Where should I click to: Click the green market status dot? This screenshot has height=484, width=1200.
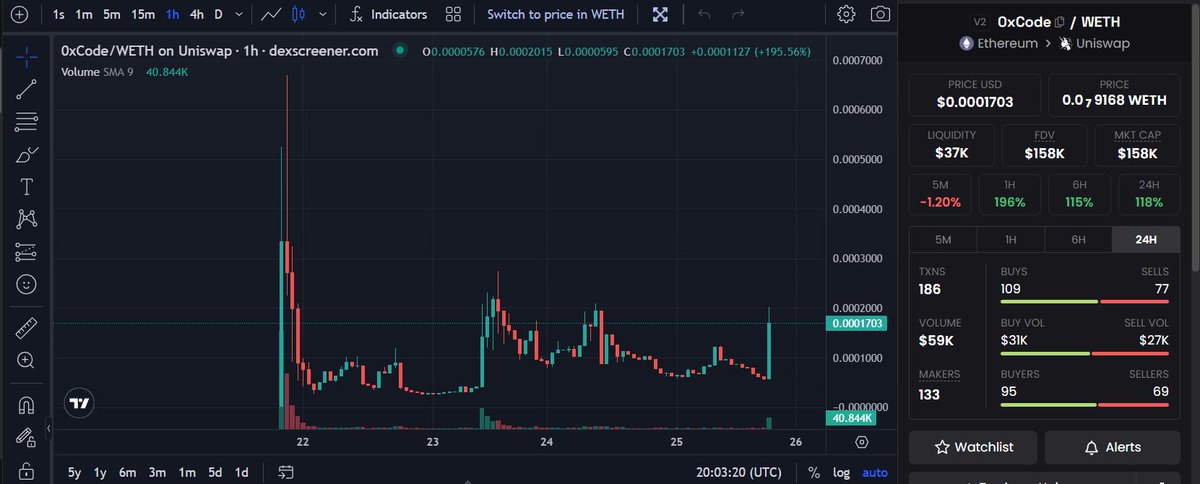click(400, 50)
